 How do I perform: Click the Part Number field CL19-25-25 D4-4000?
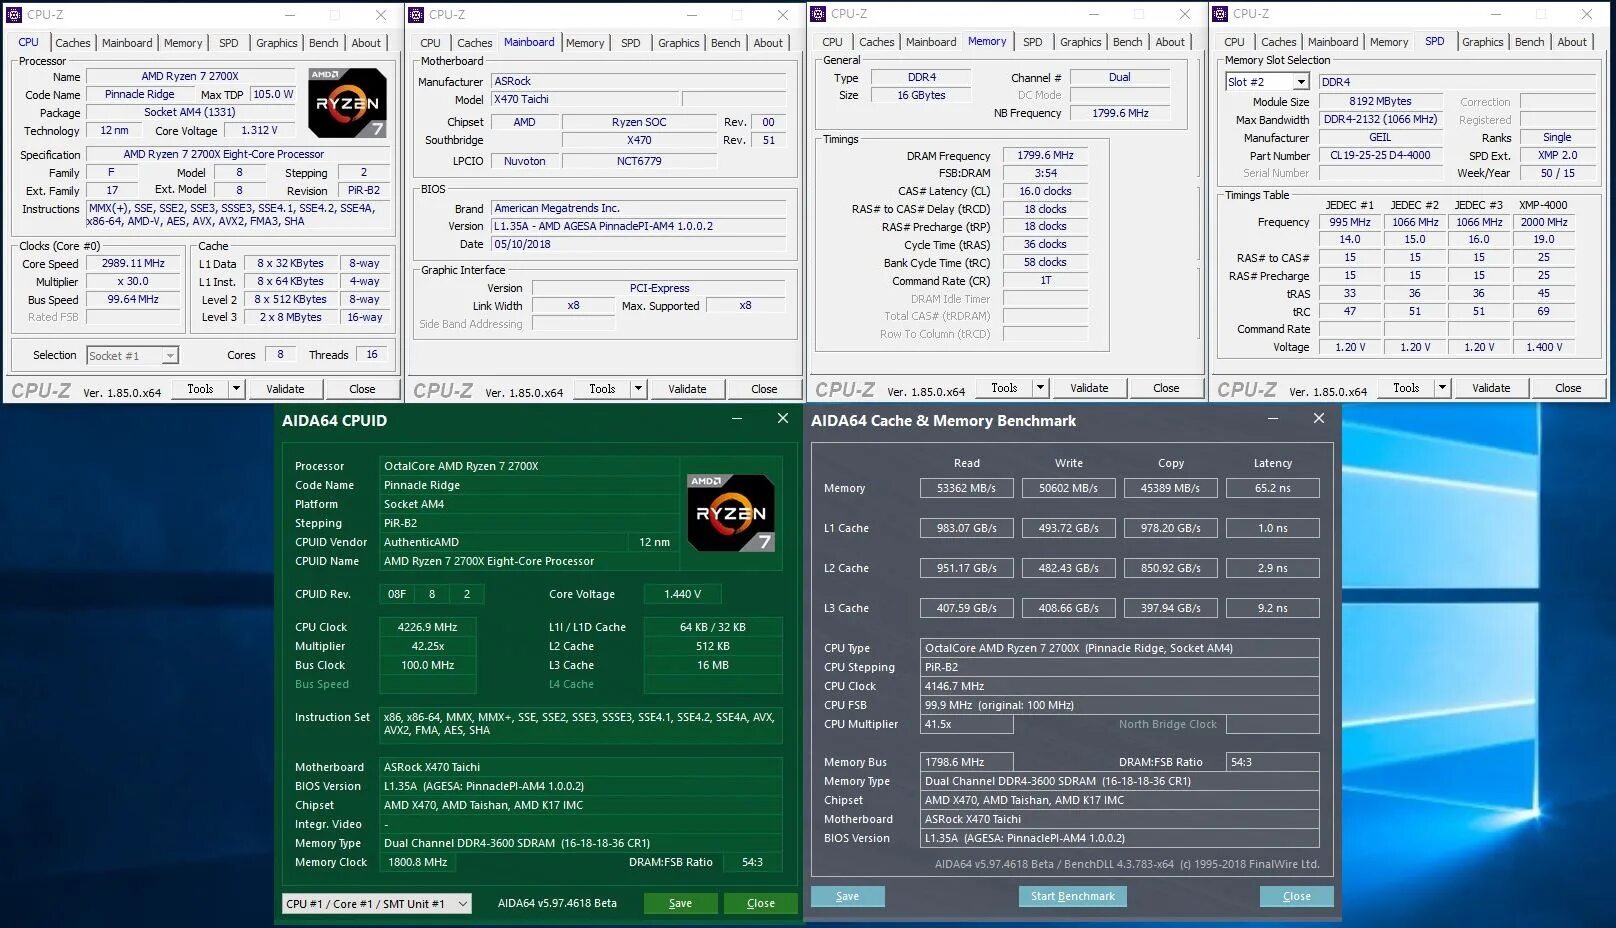point(1380,156)
